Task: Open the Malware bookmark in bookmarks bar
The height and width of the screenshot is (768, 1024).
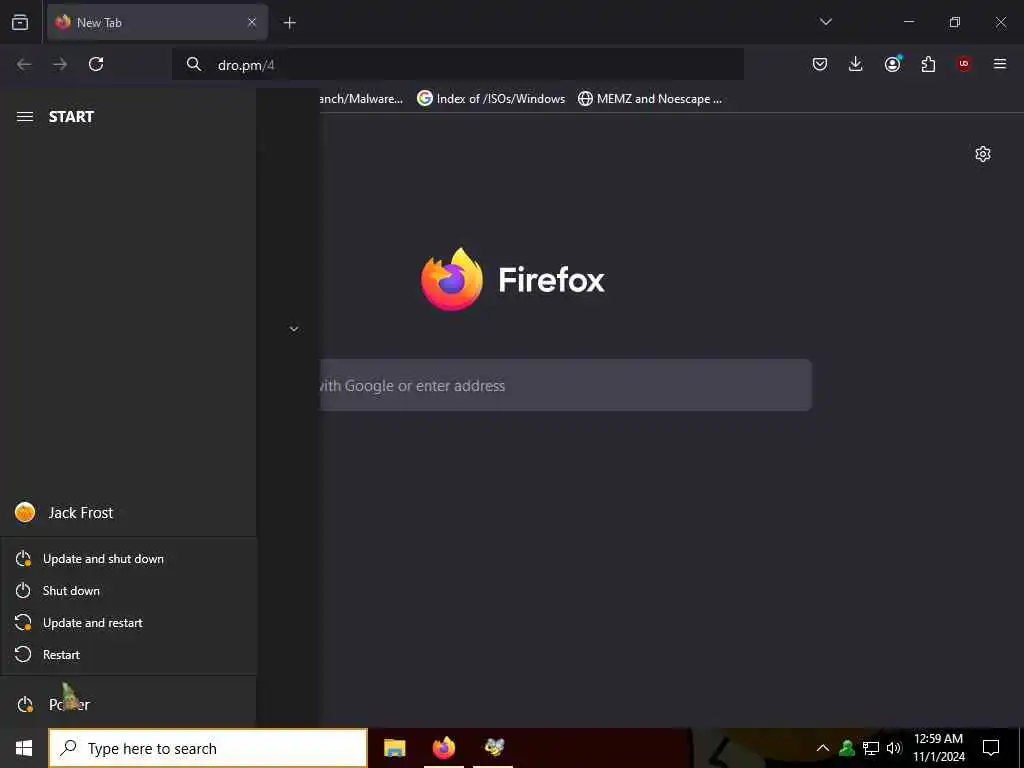Action: click(361, 99)
